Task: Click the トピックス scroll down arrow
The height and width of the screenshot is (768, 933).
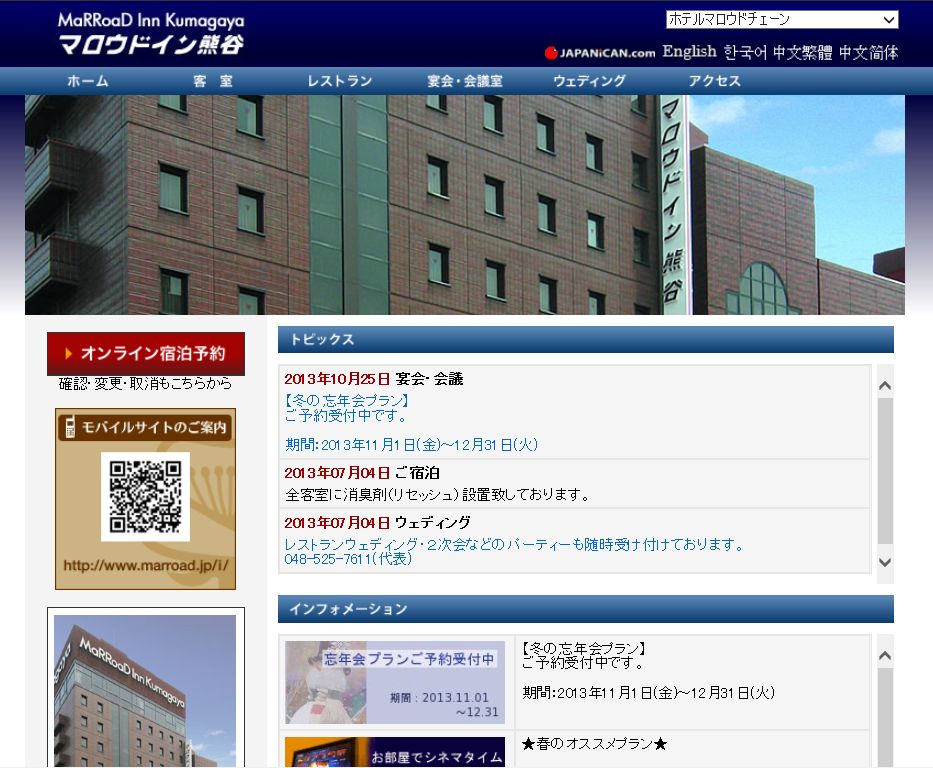Action: pos(885,562)
